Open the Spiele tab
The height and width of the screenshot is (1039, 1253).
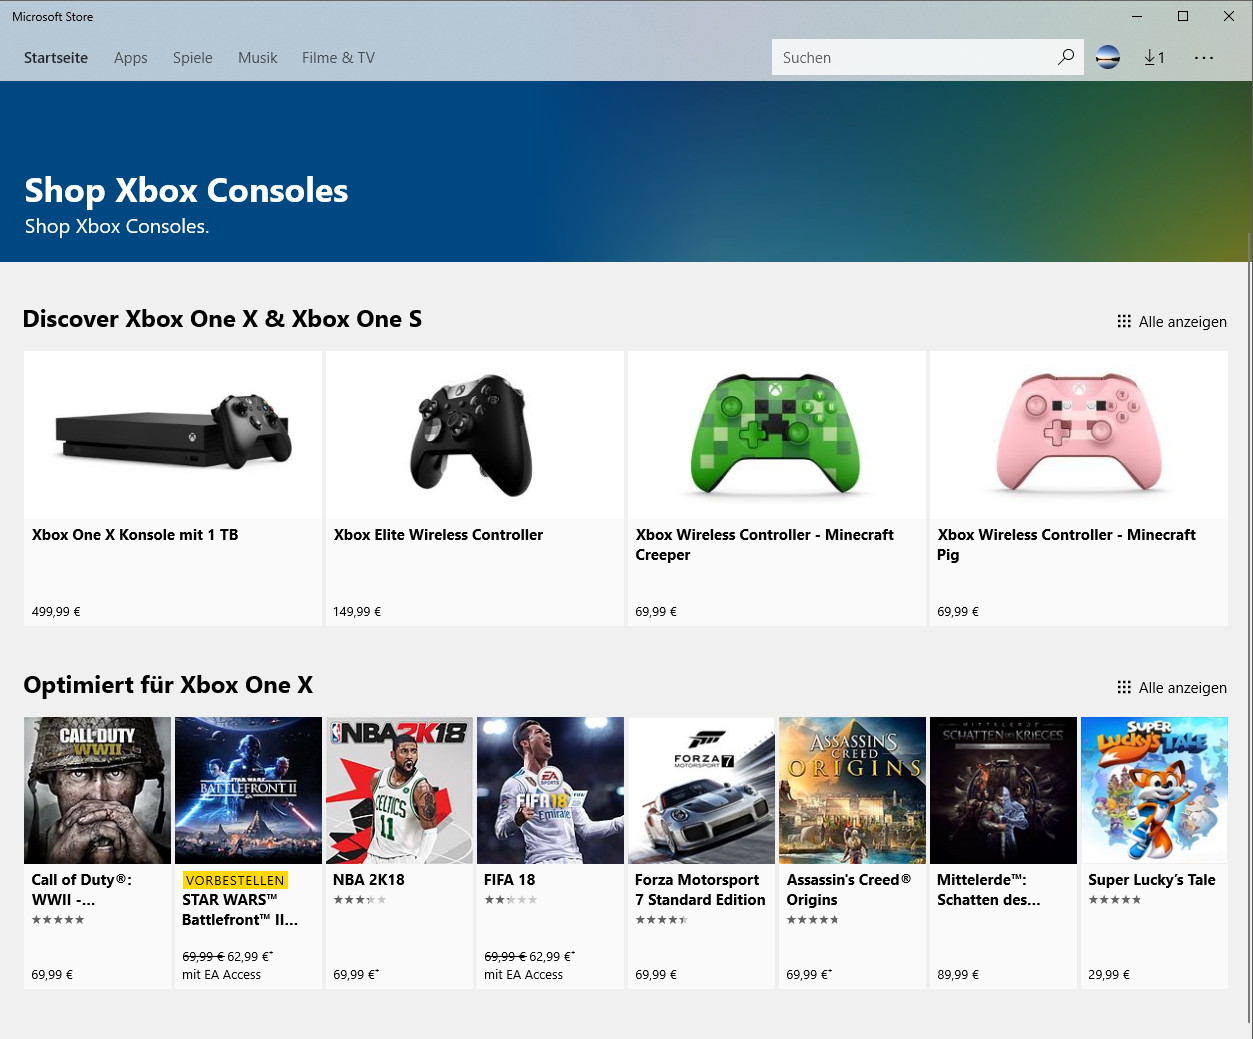click(193, 57)
